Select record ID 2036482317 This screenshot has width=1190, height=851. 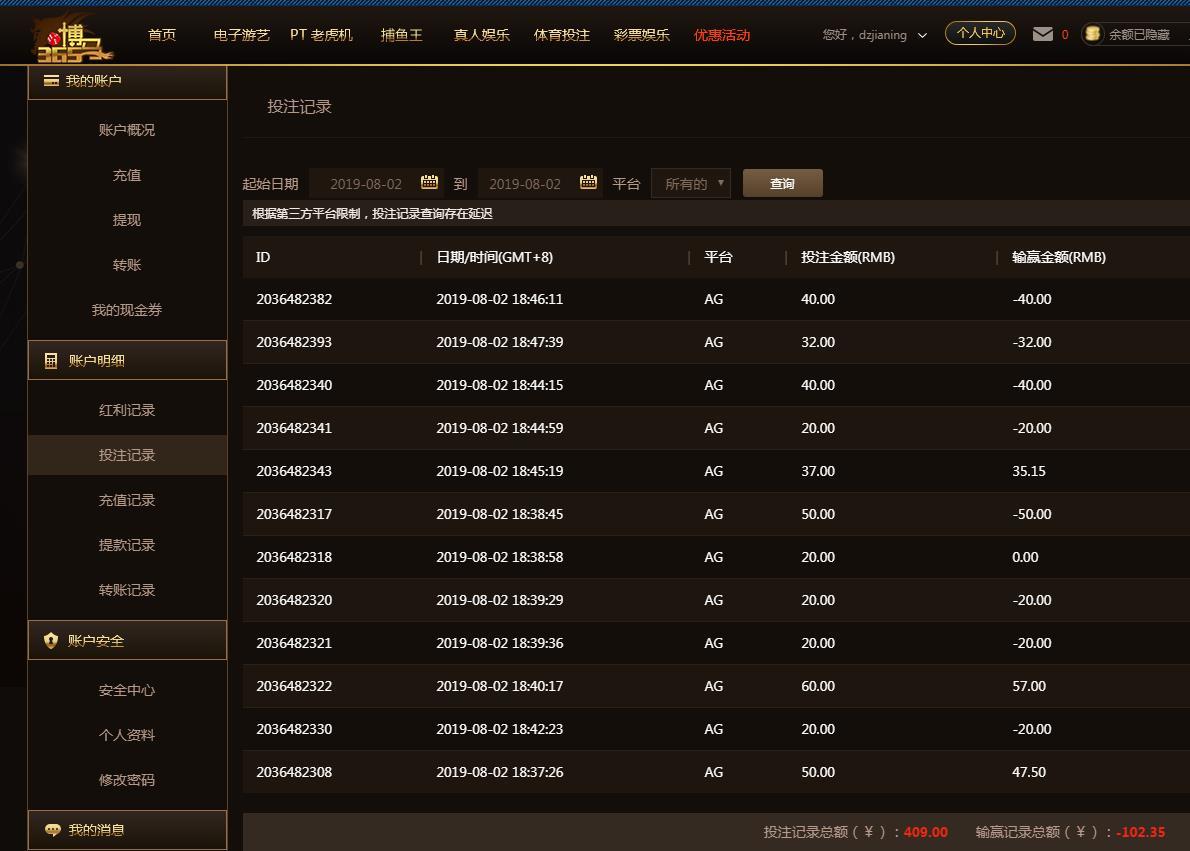tap(294, 514)
